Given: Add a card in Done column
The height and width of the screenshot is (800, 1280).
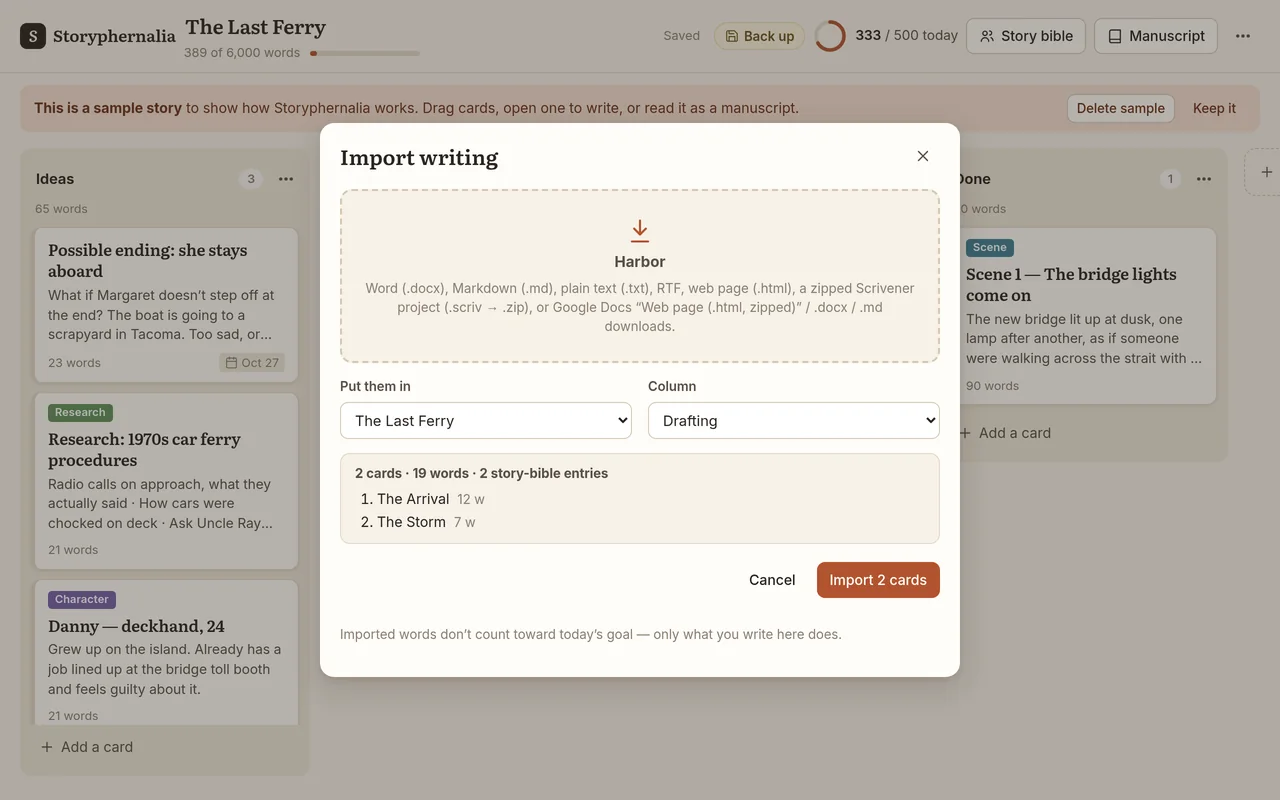Looking at the screenshot, I should click(1005, 433).
